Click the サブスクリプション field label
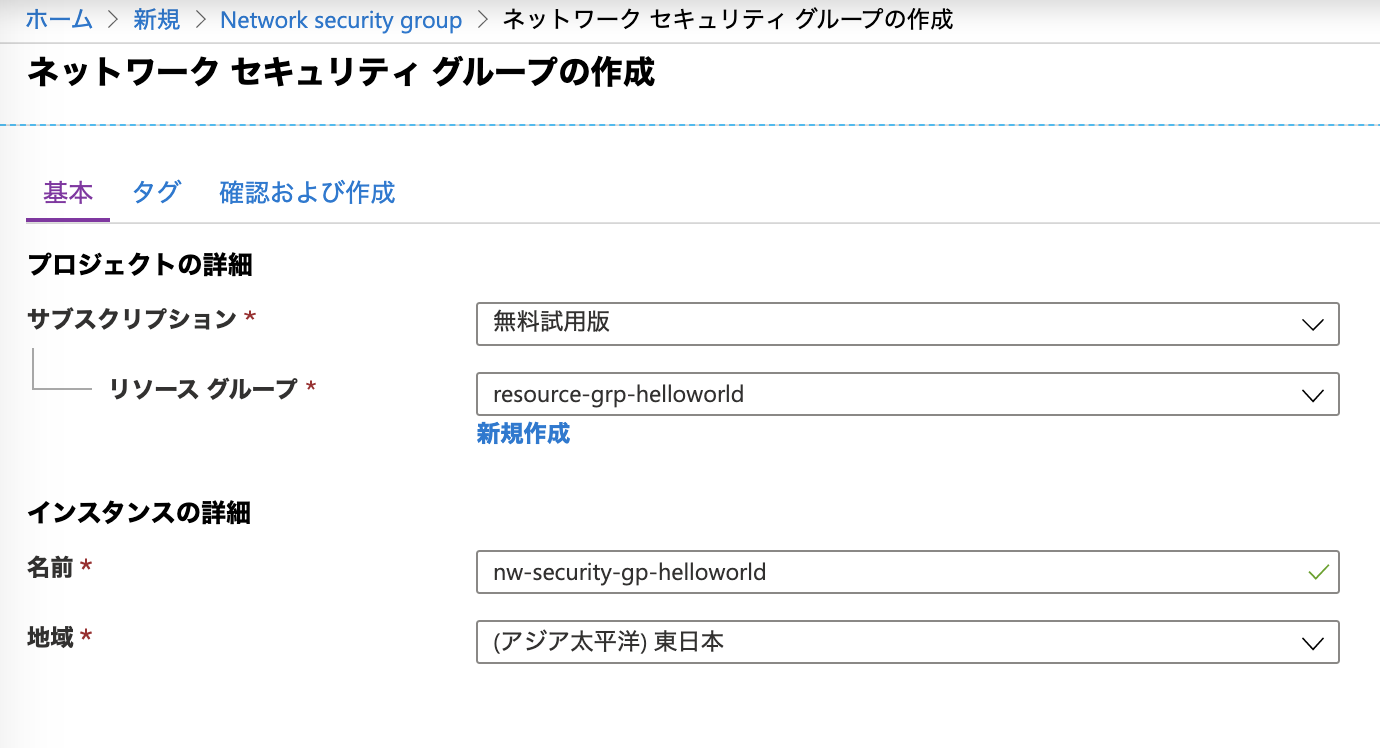This screenshot has width=1380, height=748. 131,319
